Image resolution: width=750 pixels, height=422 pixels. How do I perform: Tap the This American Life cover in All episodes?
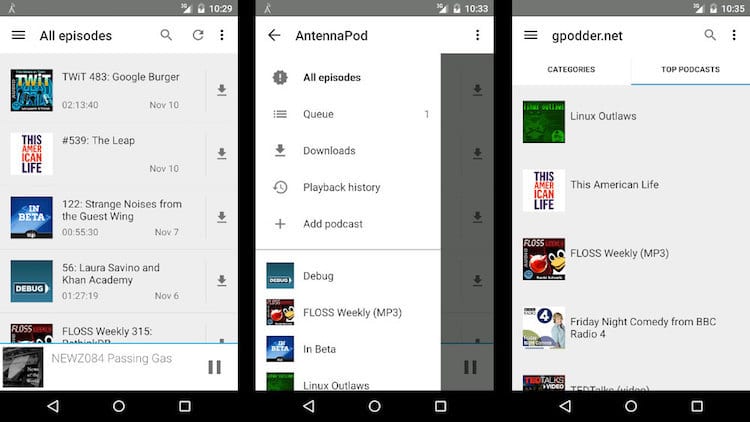click(x=32, y=154)
